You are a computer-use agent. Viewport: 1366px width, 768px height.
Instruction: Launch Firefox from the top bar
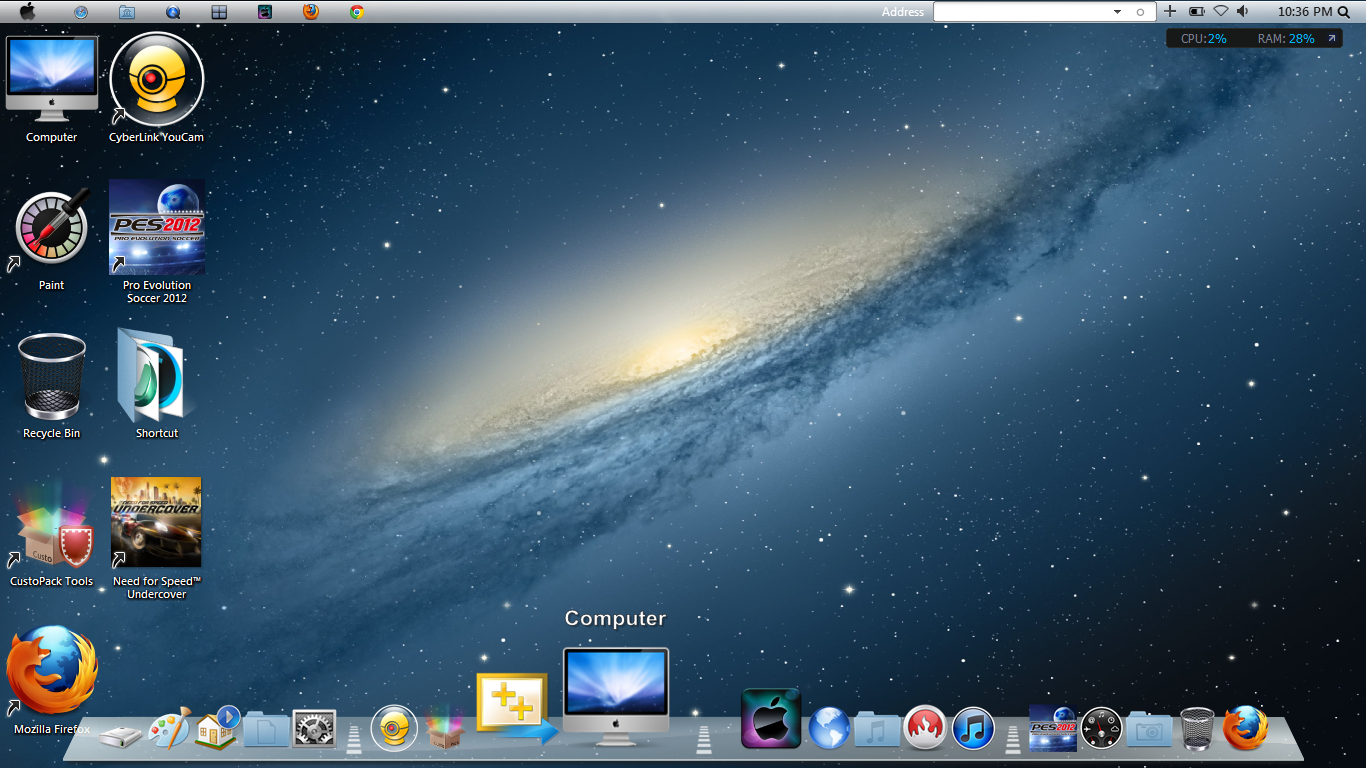click(311, 12)
